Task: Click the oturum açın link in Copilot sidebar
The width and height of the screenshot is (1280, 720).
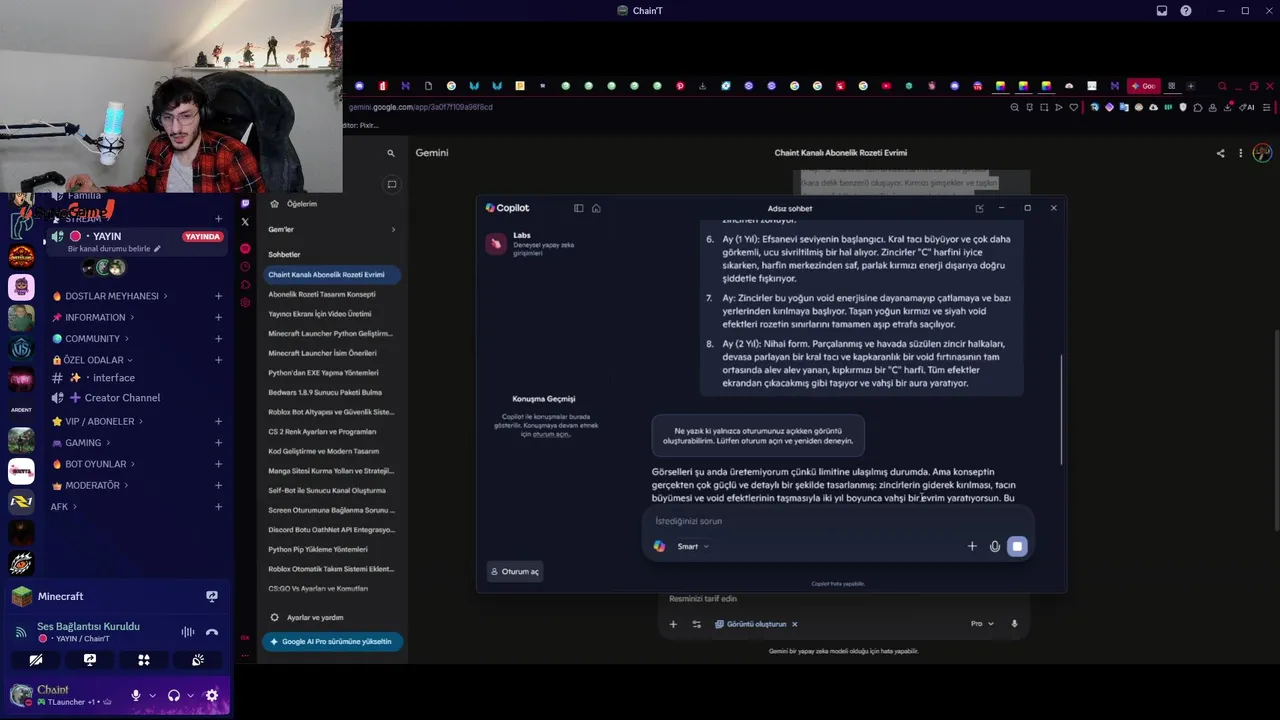Action: [x=552, y=434]
